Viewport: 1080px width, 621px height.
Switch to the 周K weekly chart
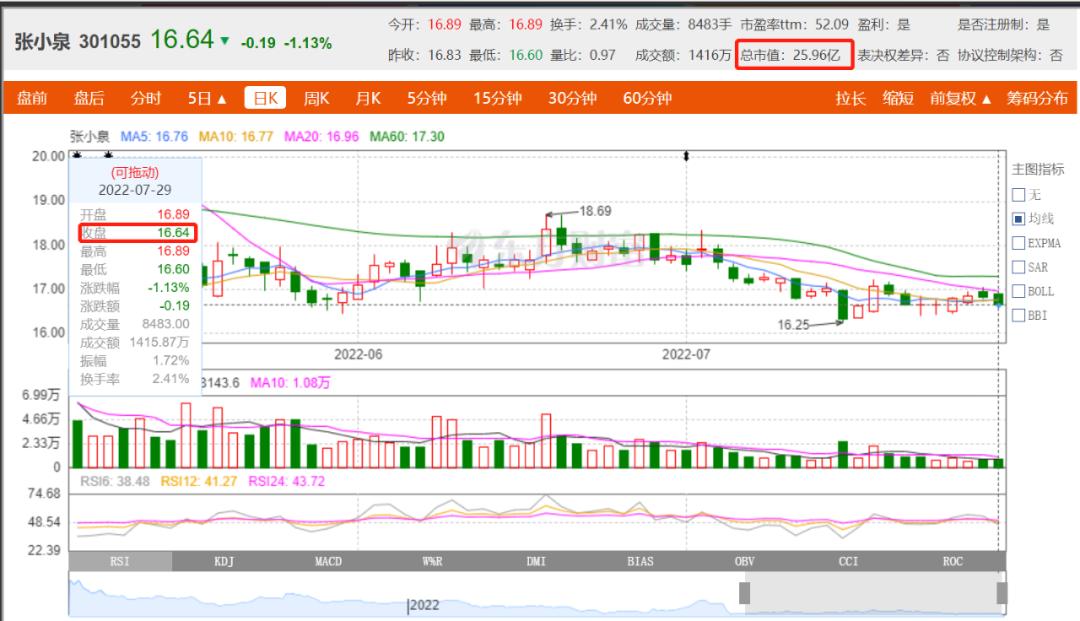[x=316, y=98]
